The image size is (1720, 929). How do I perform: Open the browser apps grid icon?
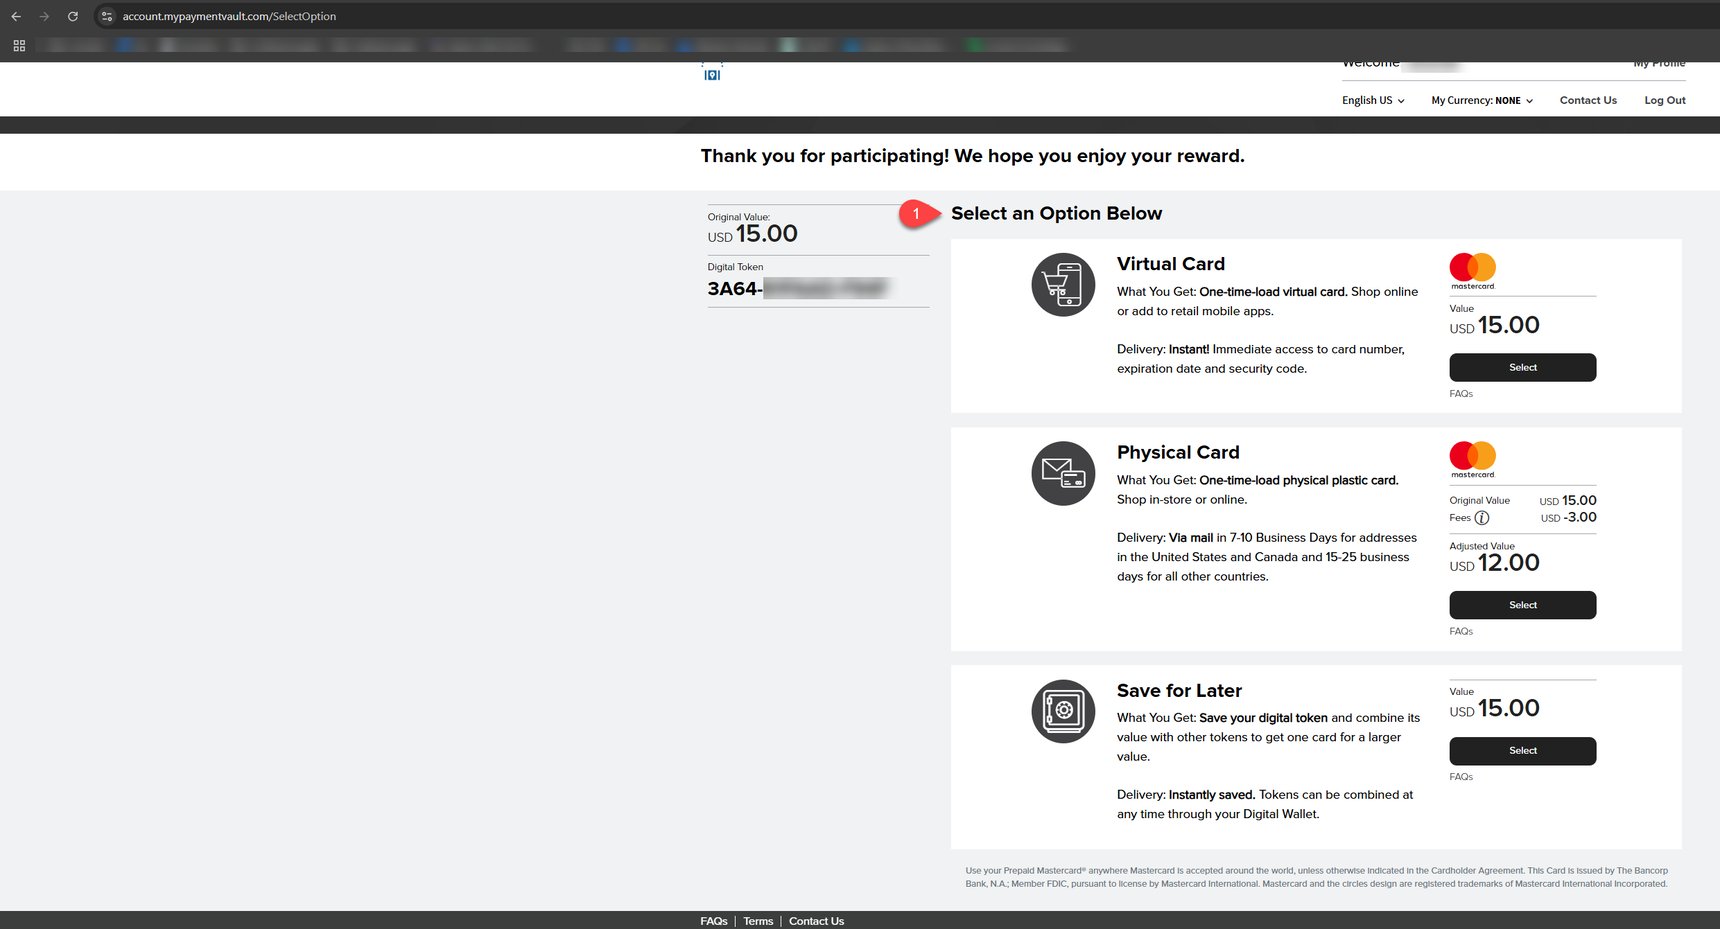[19, 45]
